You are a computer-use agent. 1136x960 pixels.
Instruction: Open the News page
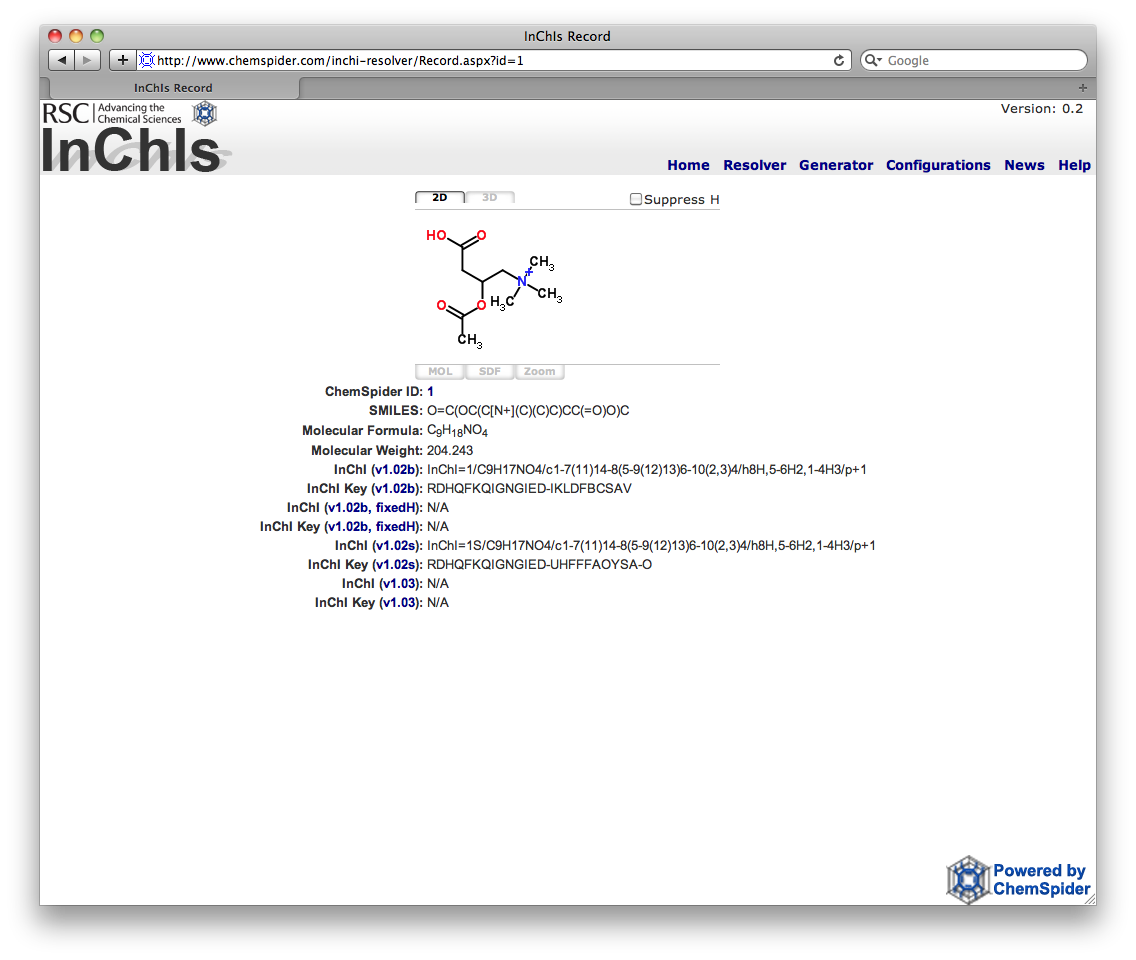coord(1024,165)
